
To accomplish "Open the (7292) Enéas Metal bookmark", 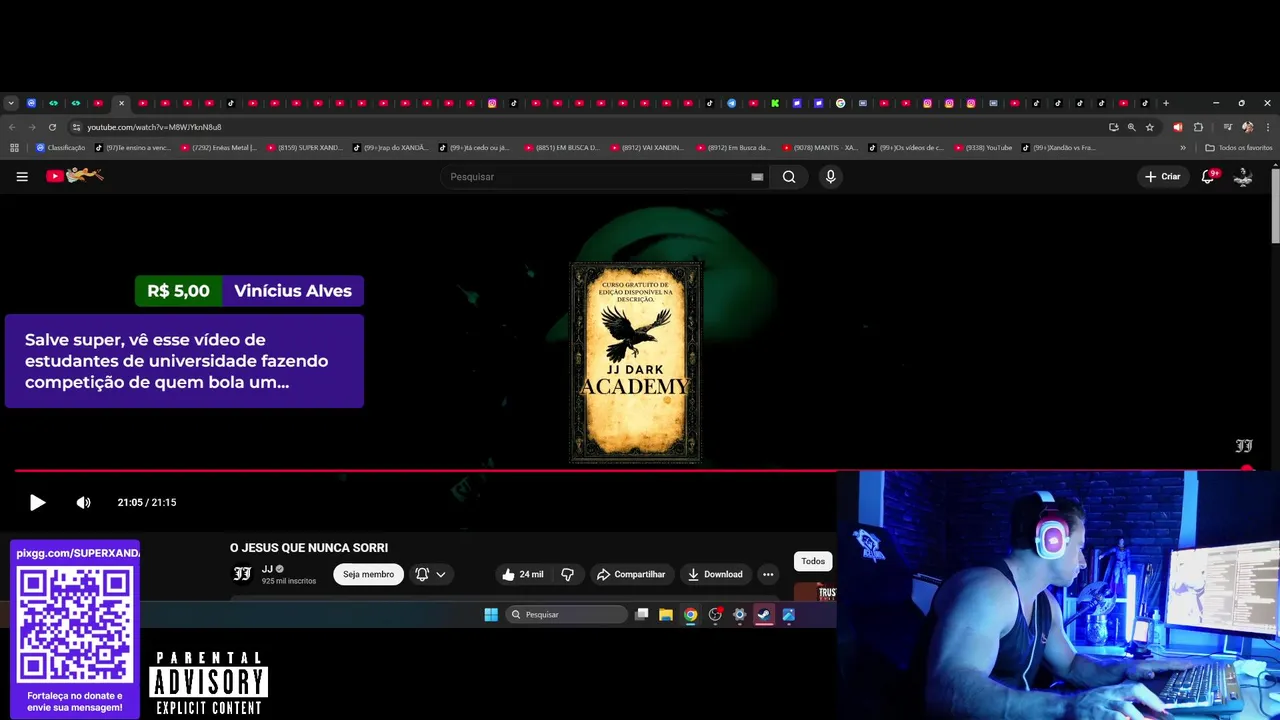I will 219,148.
